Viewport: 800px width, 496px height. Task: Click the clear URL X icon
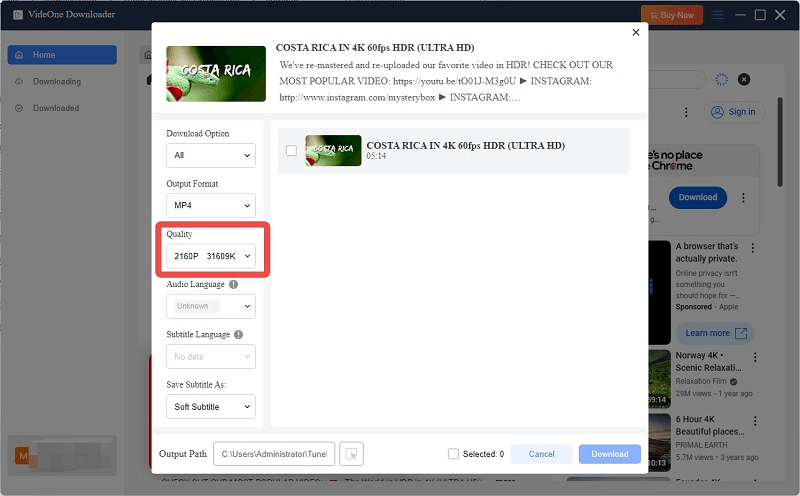pyautogui.click(x=744, y=79)
